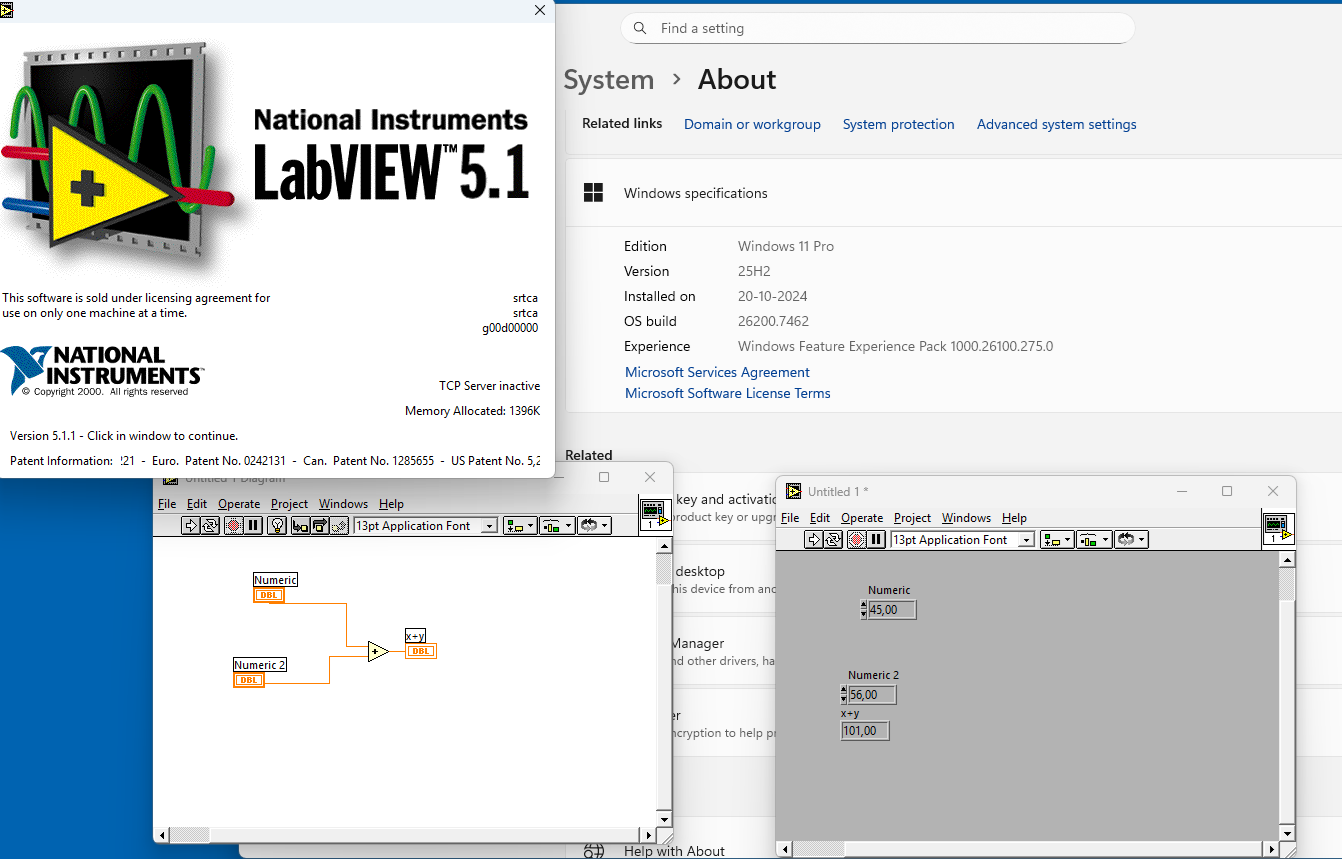Expand the Align Objects dropdown in front panel
This screenshot has height=859, width=1342.
pyautogui.click(x=1057, y=540)
